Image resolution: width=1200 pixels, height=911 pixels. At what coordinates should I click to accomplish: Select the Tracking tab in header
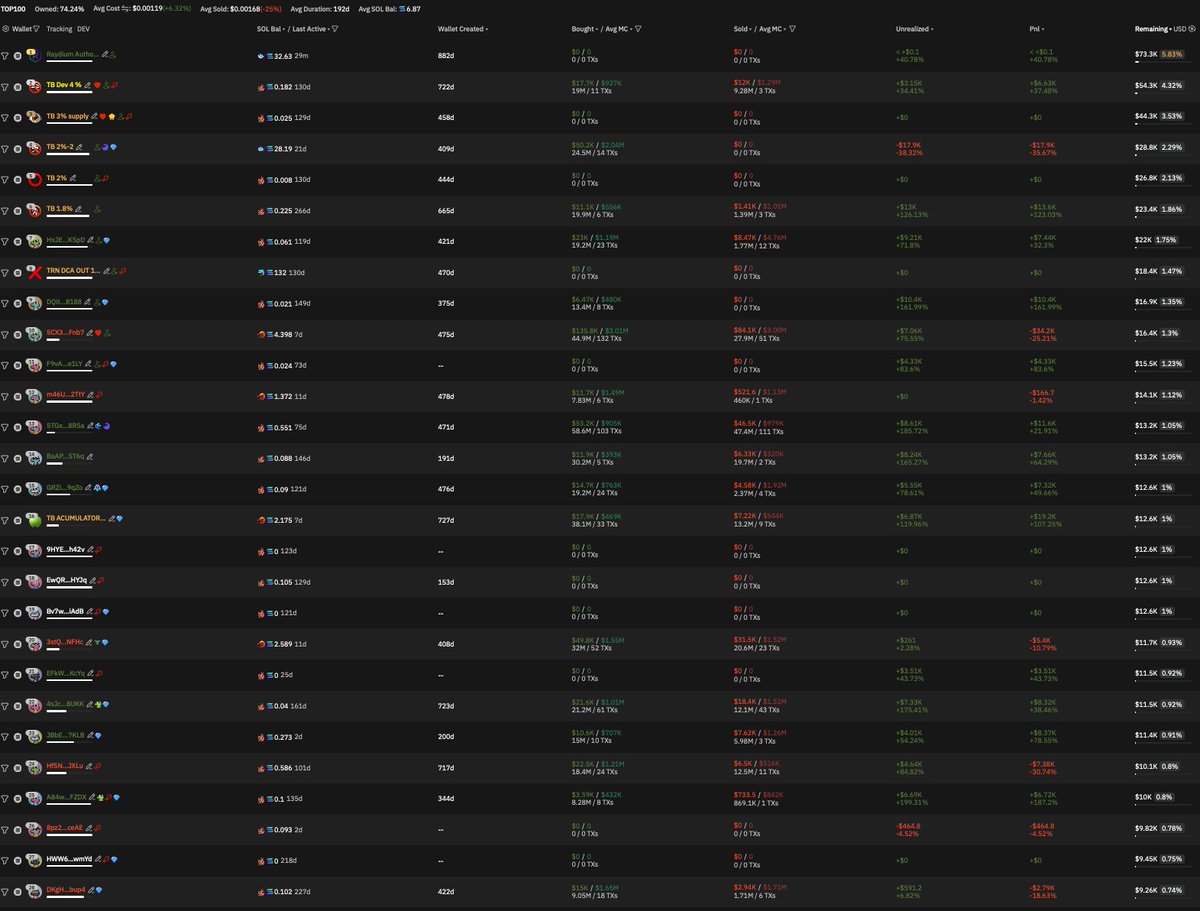tap(59, 29)
